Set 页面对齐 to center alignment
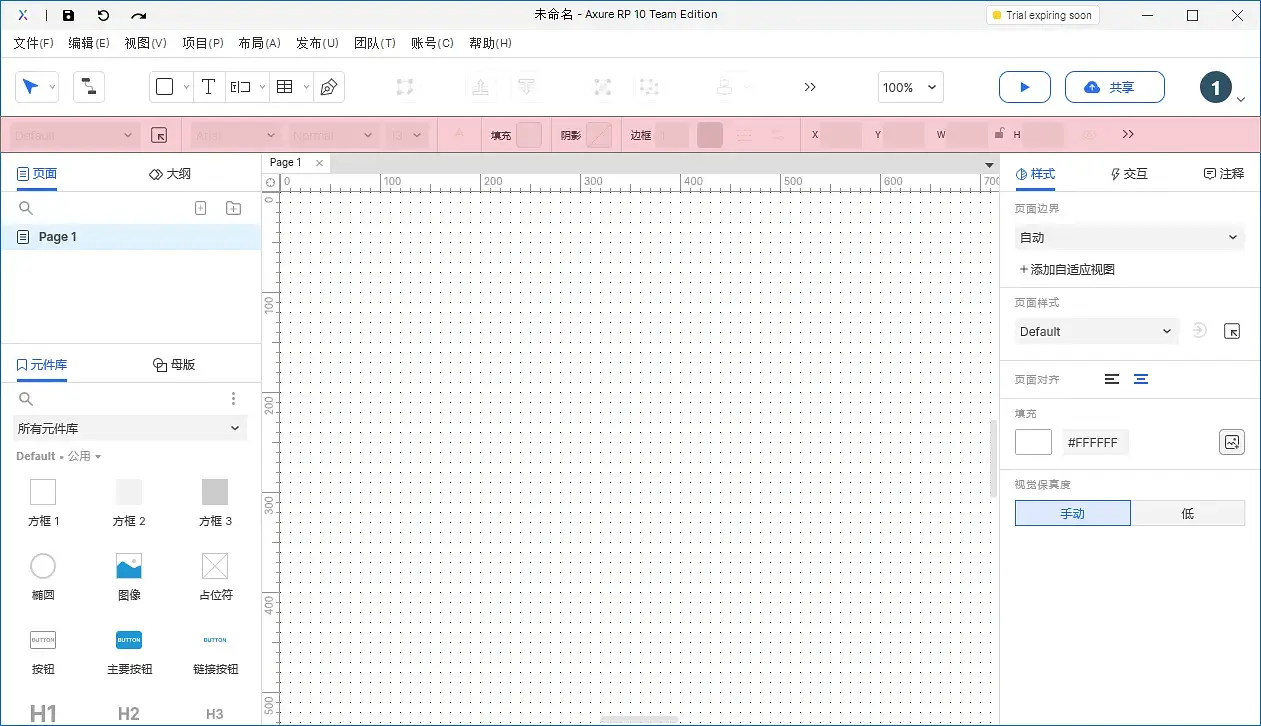Image resolution: width=1261 pixels, height=726 pixels. click(1141, 379)
